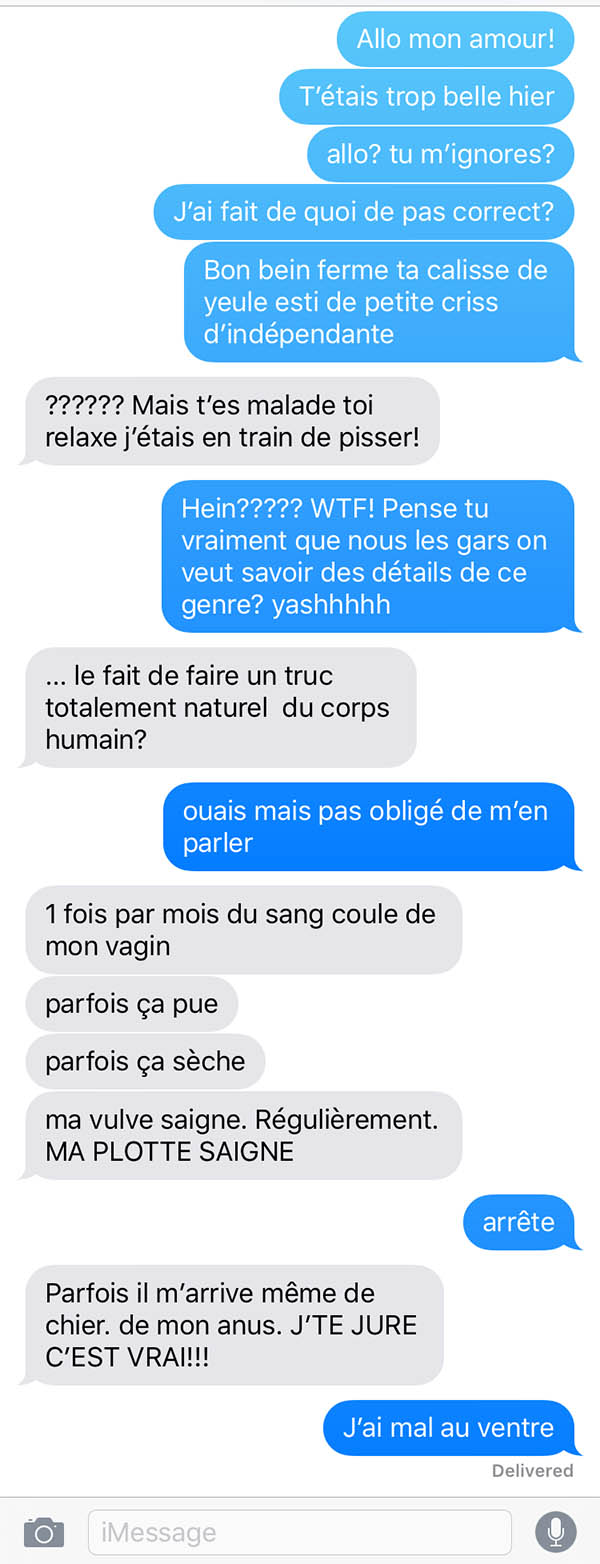Viewport: 600px width, 1564px height.
Task: Select the "allo? tu m'ignores?" message
Action: 441,154
